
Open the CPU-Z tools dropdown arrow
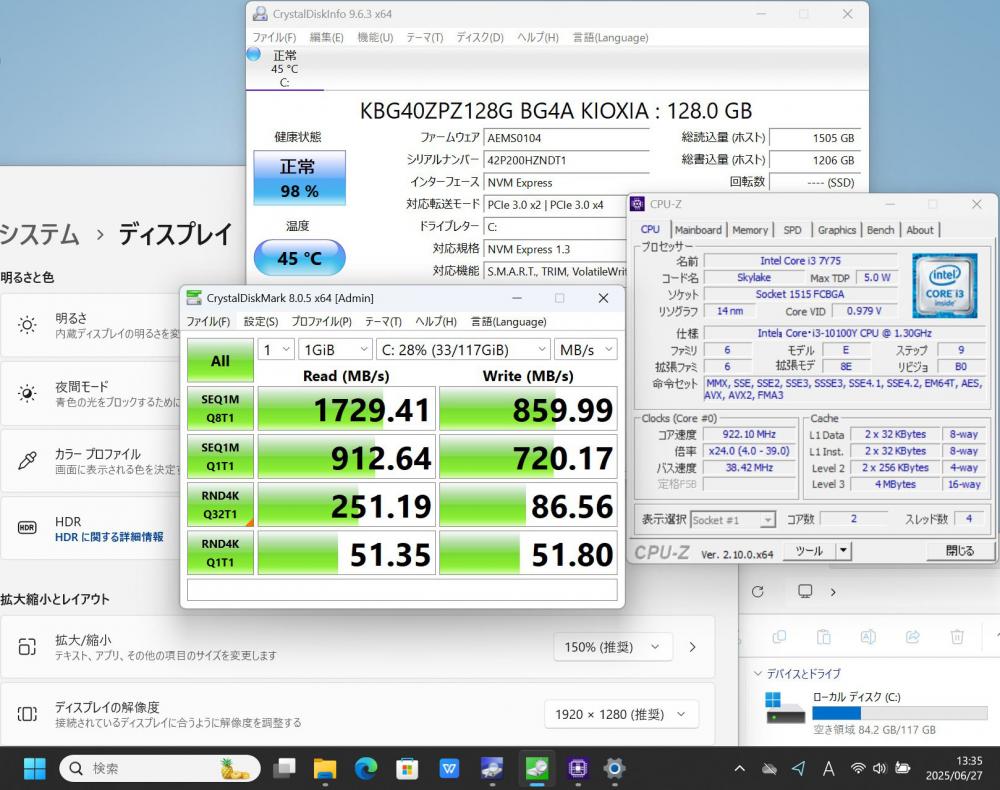pyautogui.click(x=843, y=550)
